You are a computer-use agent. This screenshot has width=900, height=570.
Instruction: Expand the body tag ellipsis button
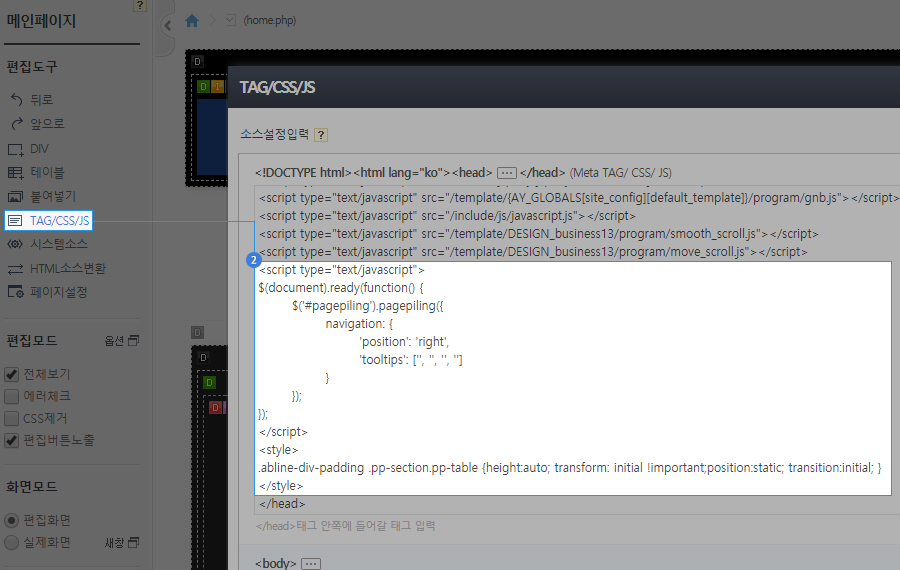(311, 564)
